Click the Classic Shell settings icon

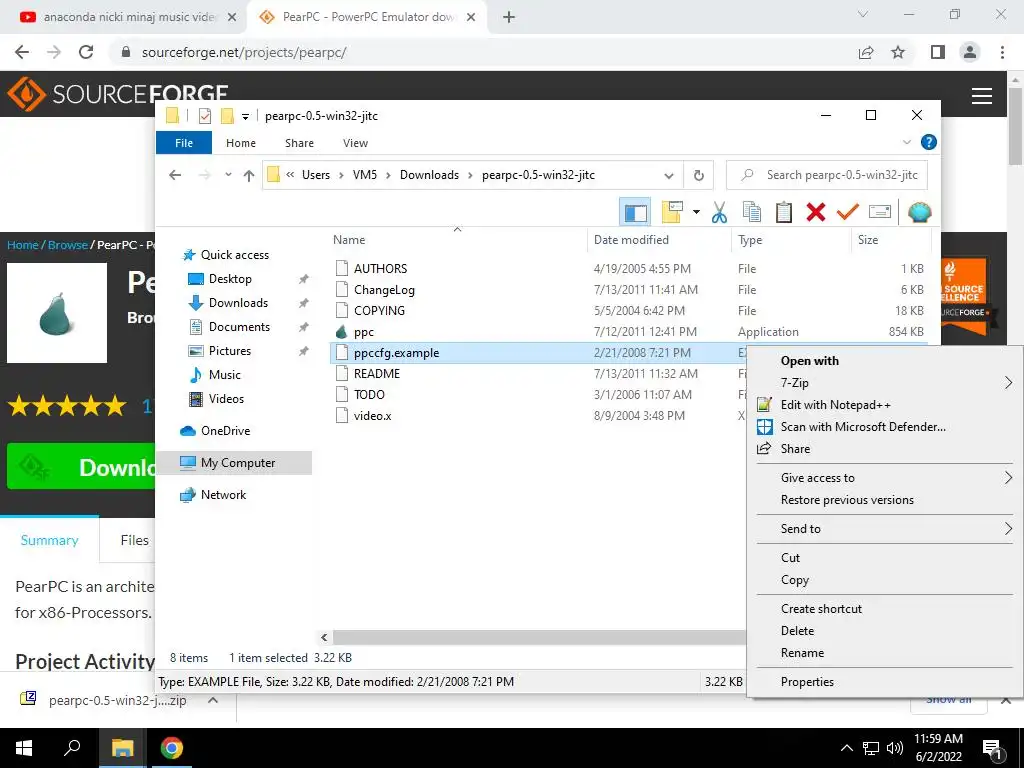pos(920,212)
